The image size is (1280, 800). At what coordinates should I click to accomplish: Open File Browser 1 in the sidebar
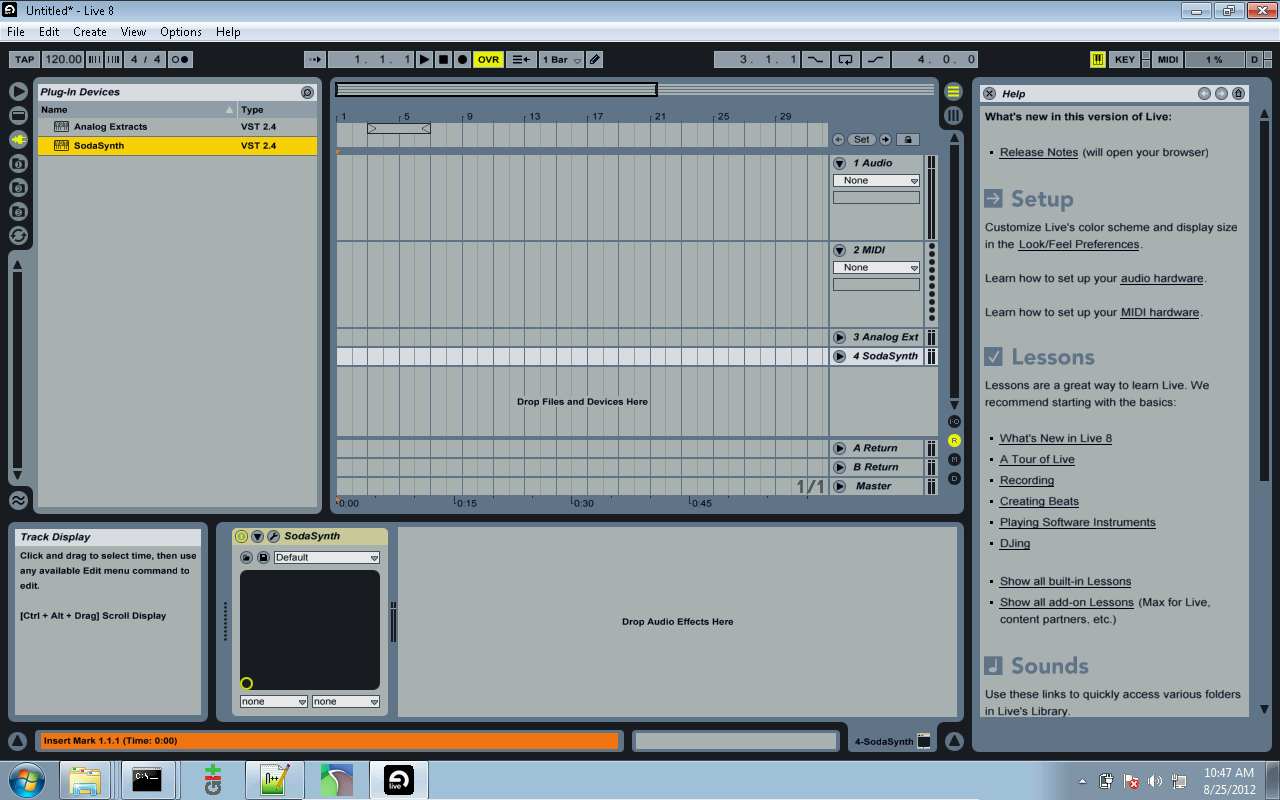[x=18, y=163]
